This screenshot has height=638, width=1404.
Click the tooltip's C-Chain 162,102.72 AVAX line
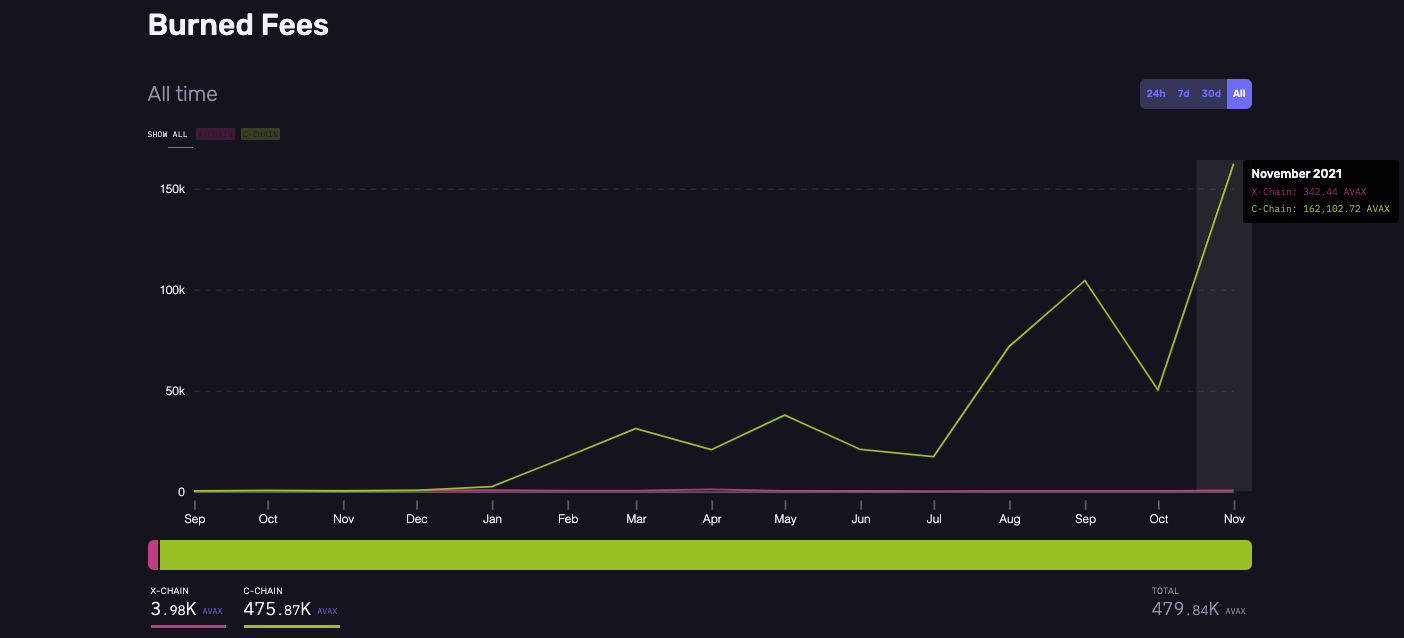pyautogui.click(x=1320, y=209)
